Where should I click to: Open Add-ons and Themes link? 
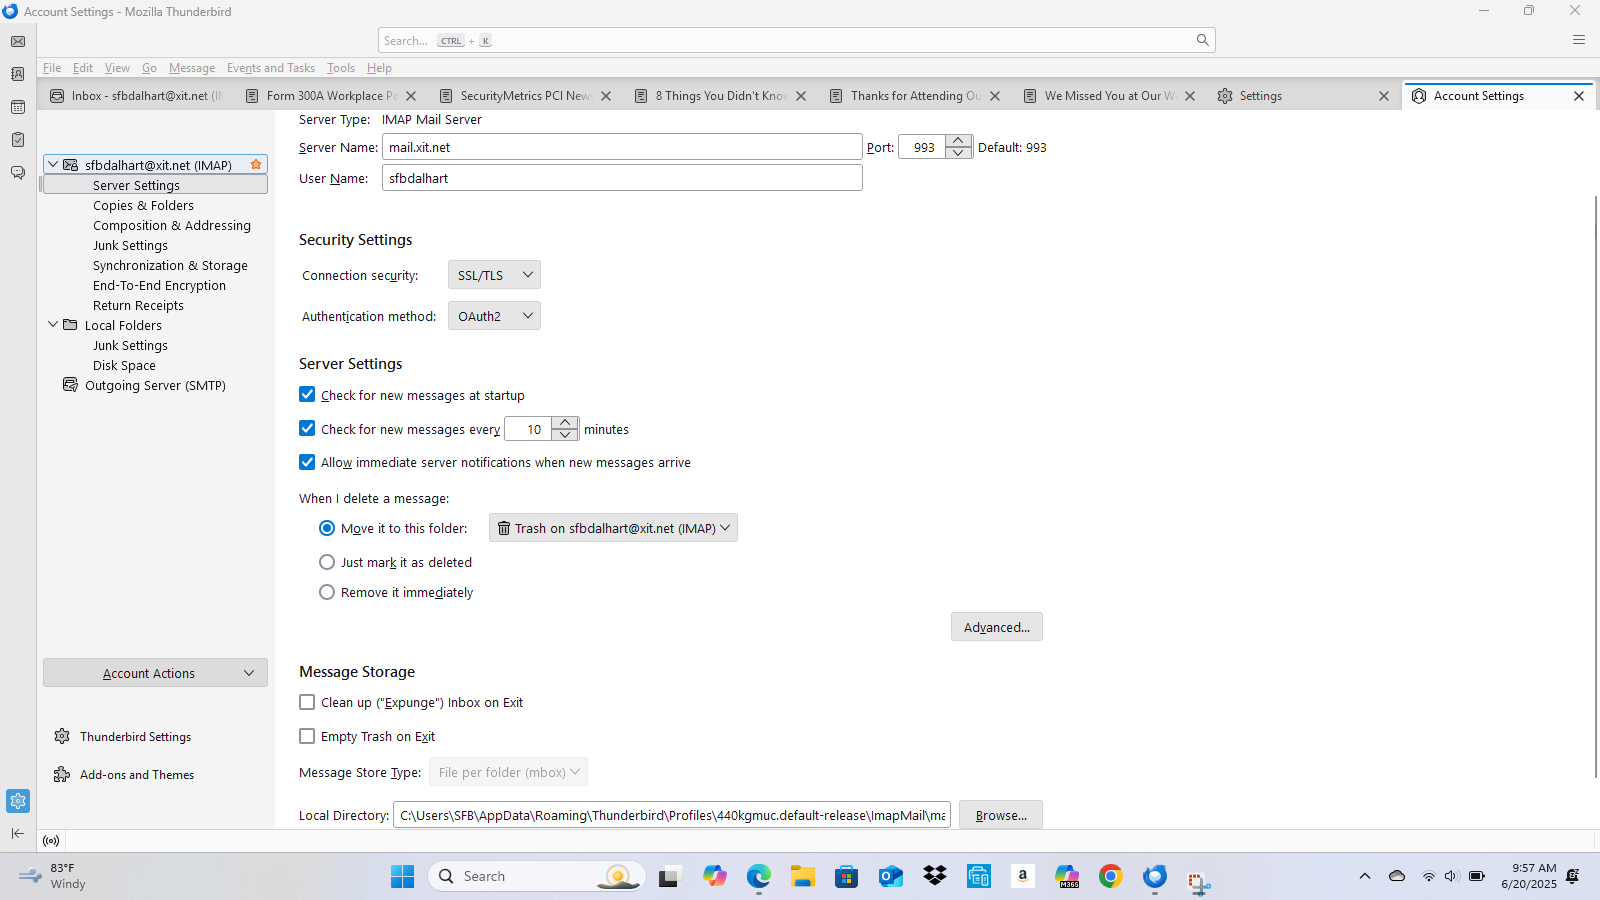tap(137, 775)
